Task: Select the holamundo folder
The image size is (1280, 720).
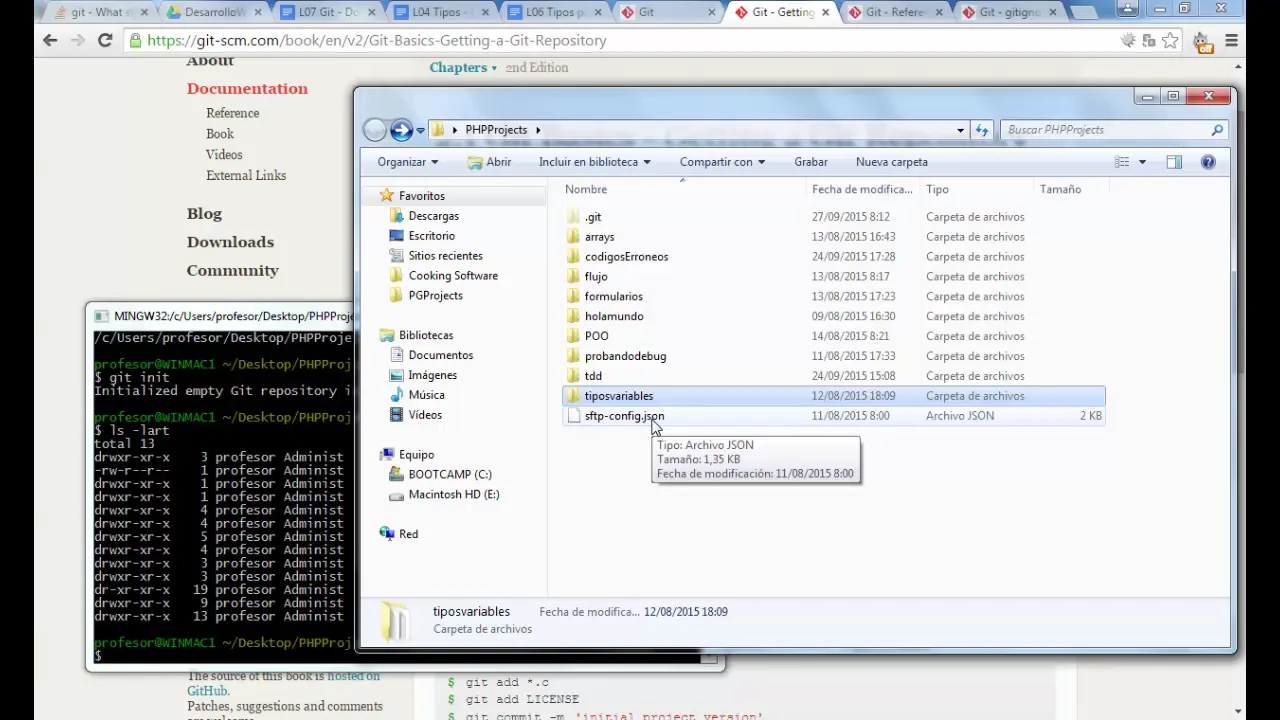Action: point(614,316)
